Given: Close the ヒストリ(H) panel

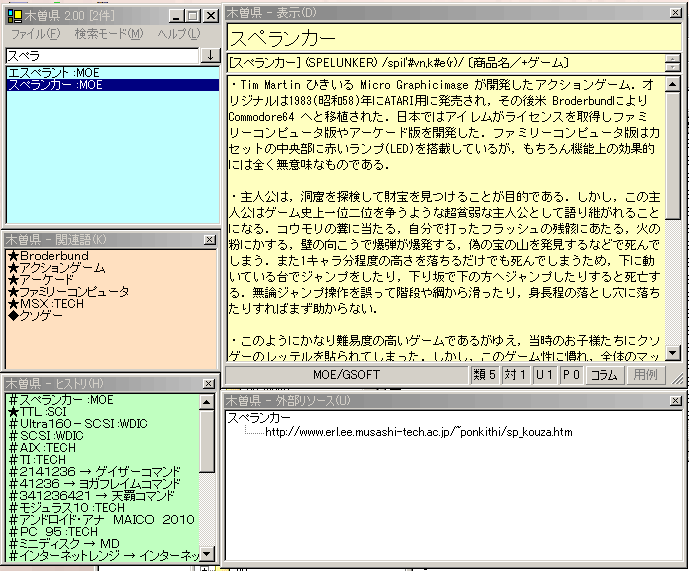Looking at the screenshot, I should pos(209,384).
